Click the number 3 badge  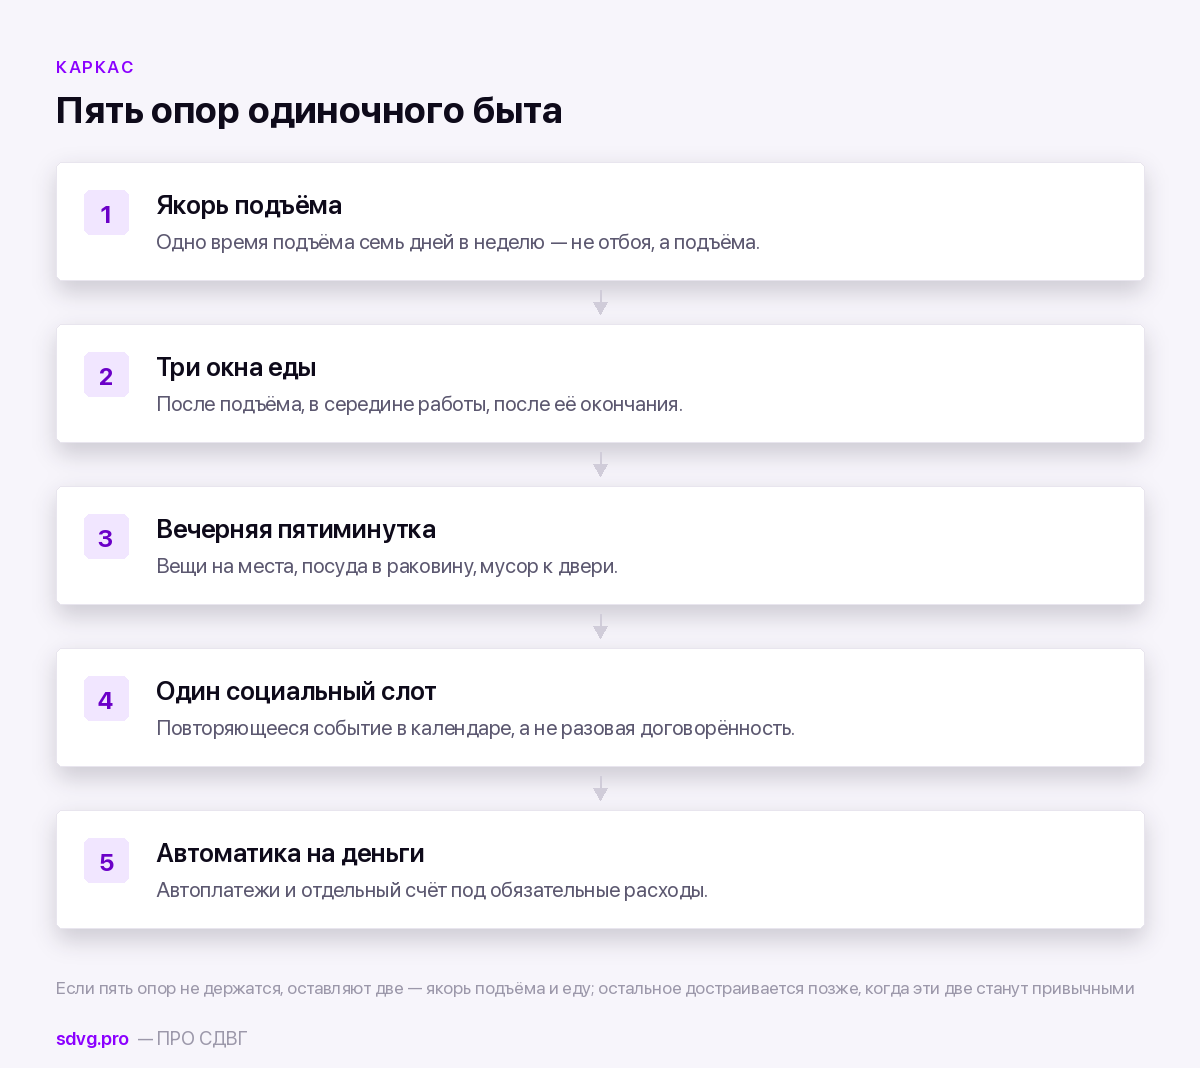(106, 537)
